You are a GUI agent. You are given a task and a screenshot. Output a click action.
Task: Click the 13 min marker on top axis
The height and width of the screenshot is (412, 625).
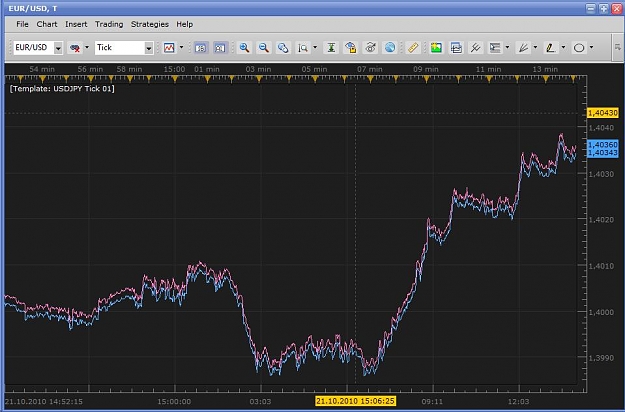click(x=545, y=69)
